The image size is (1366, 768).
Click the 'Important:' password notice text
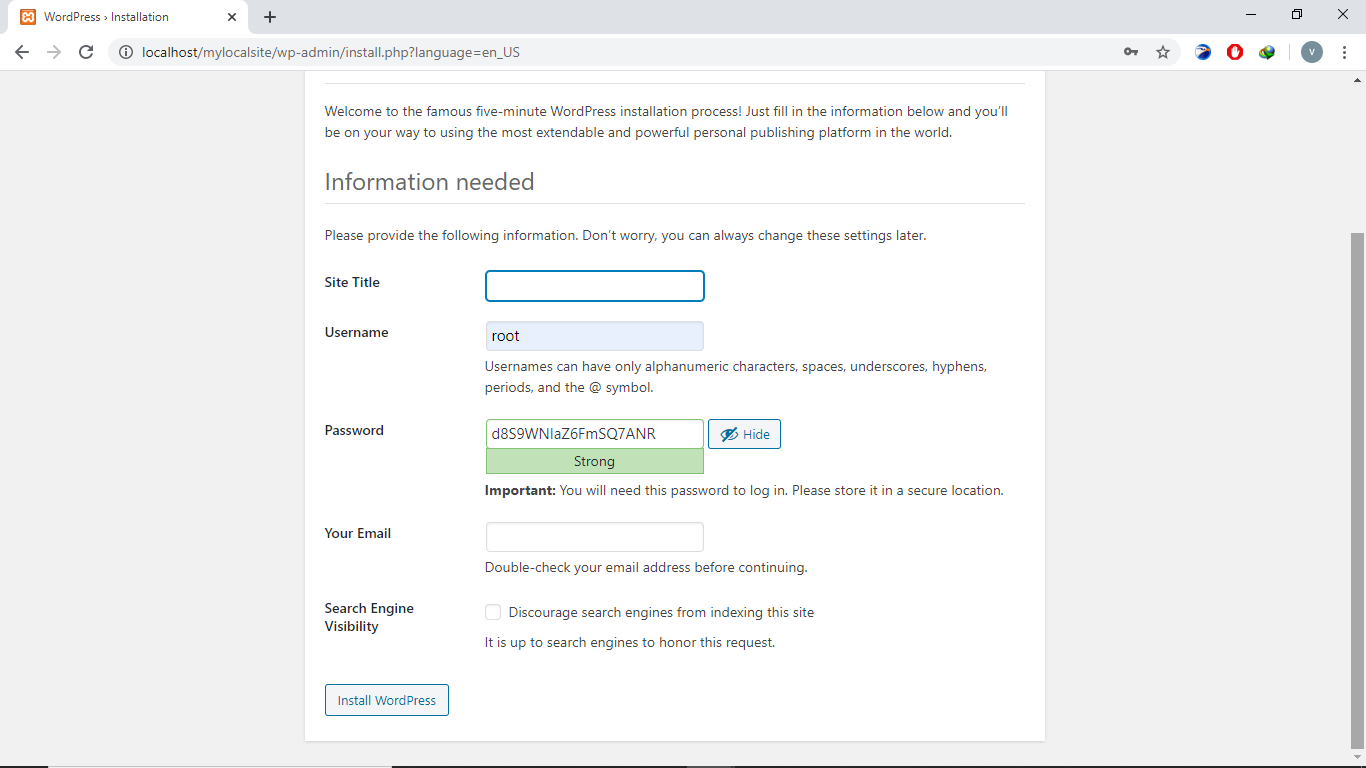(744, 490)
